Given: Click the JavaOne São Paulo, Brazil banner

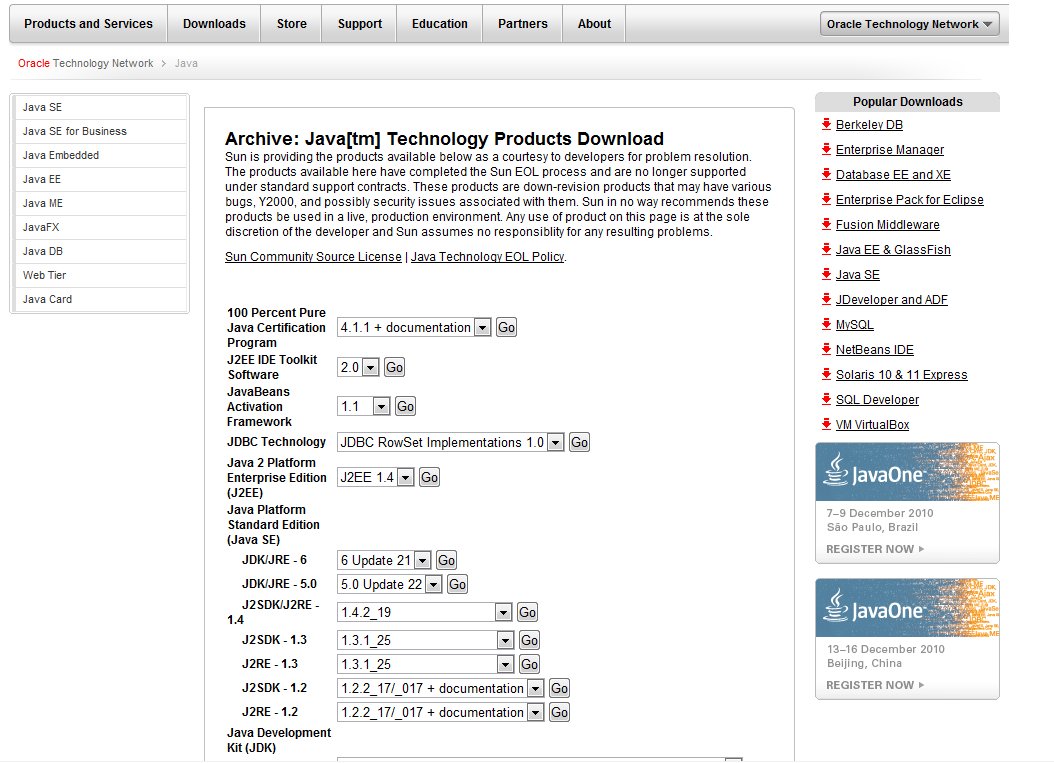Looking at the screenshot, I should [907, 502].
